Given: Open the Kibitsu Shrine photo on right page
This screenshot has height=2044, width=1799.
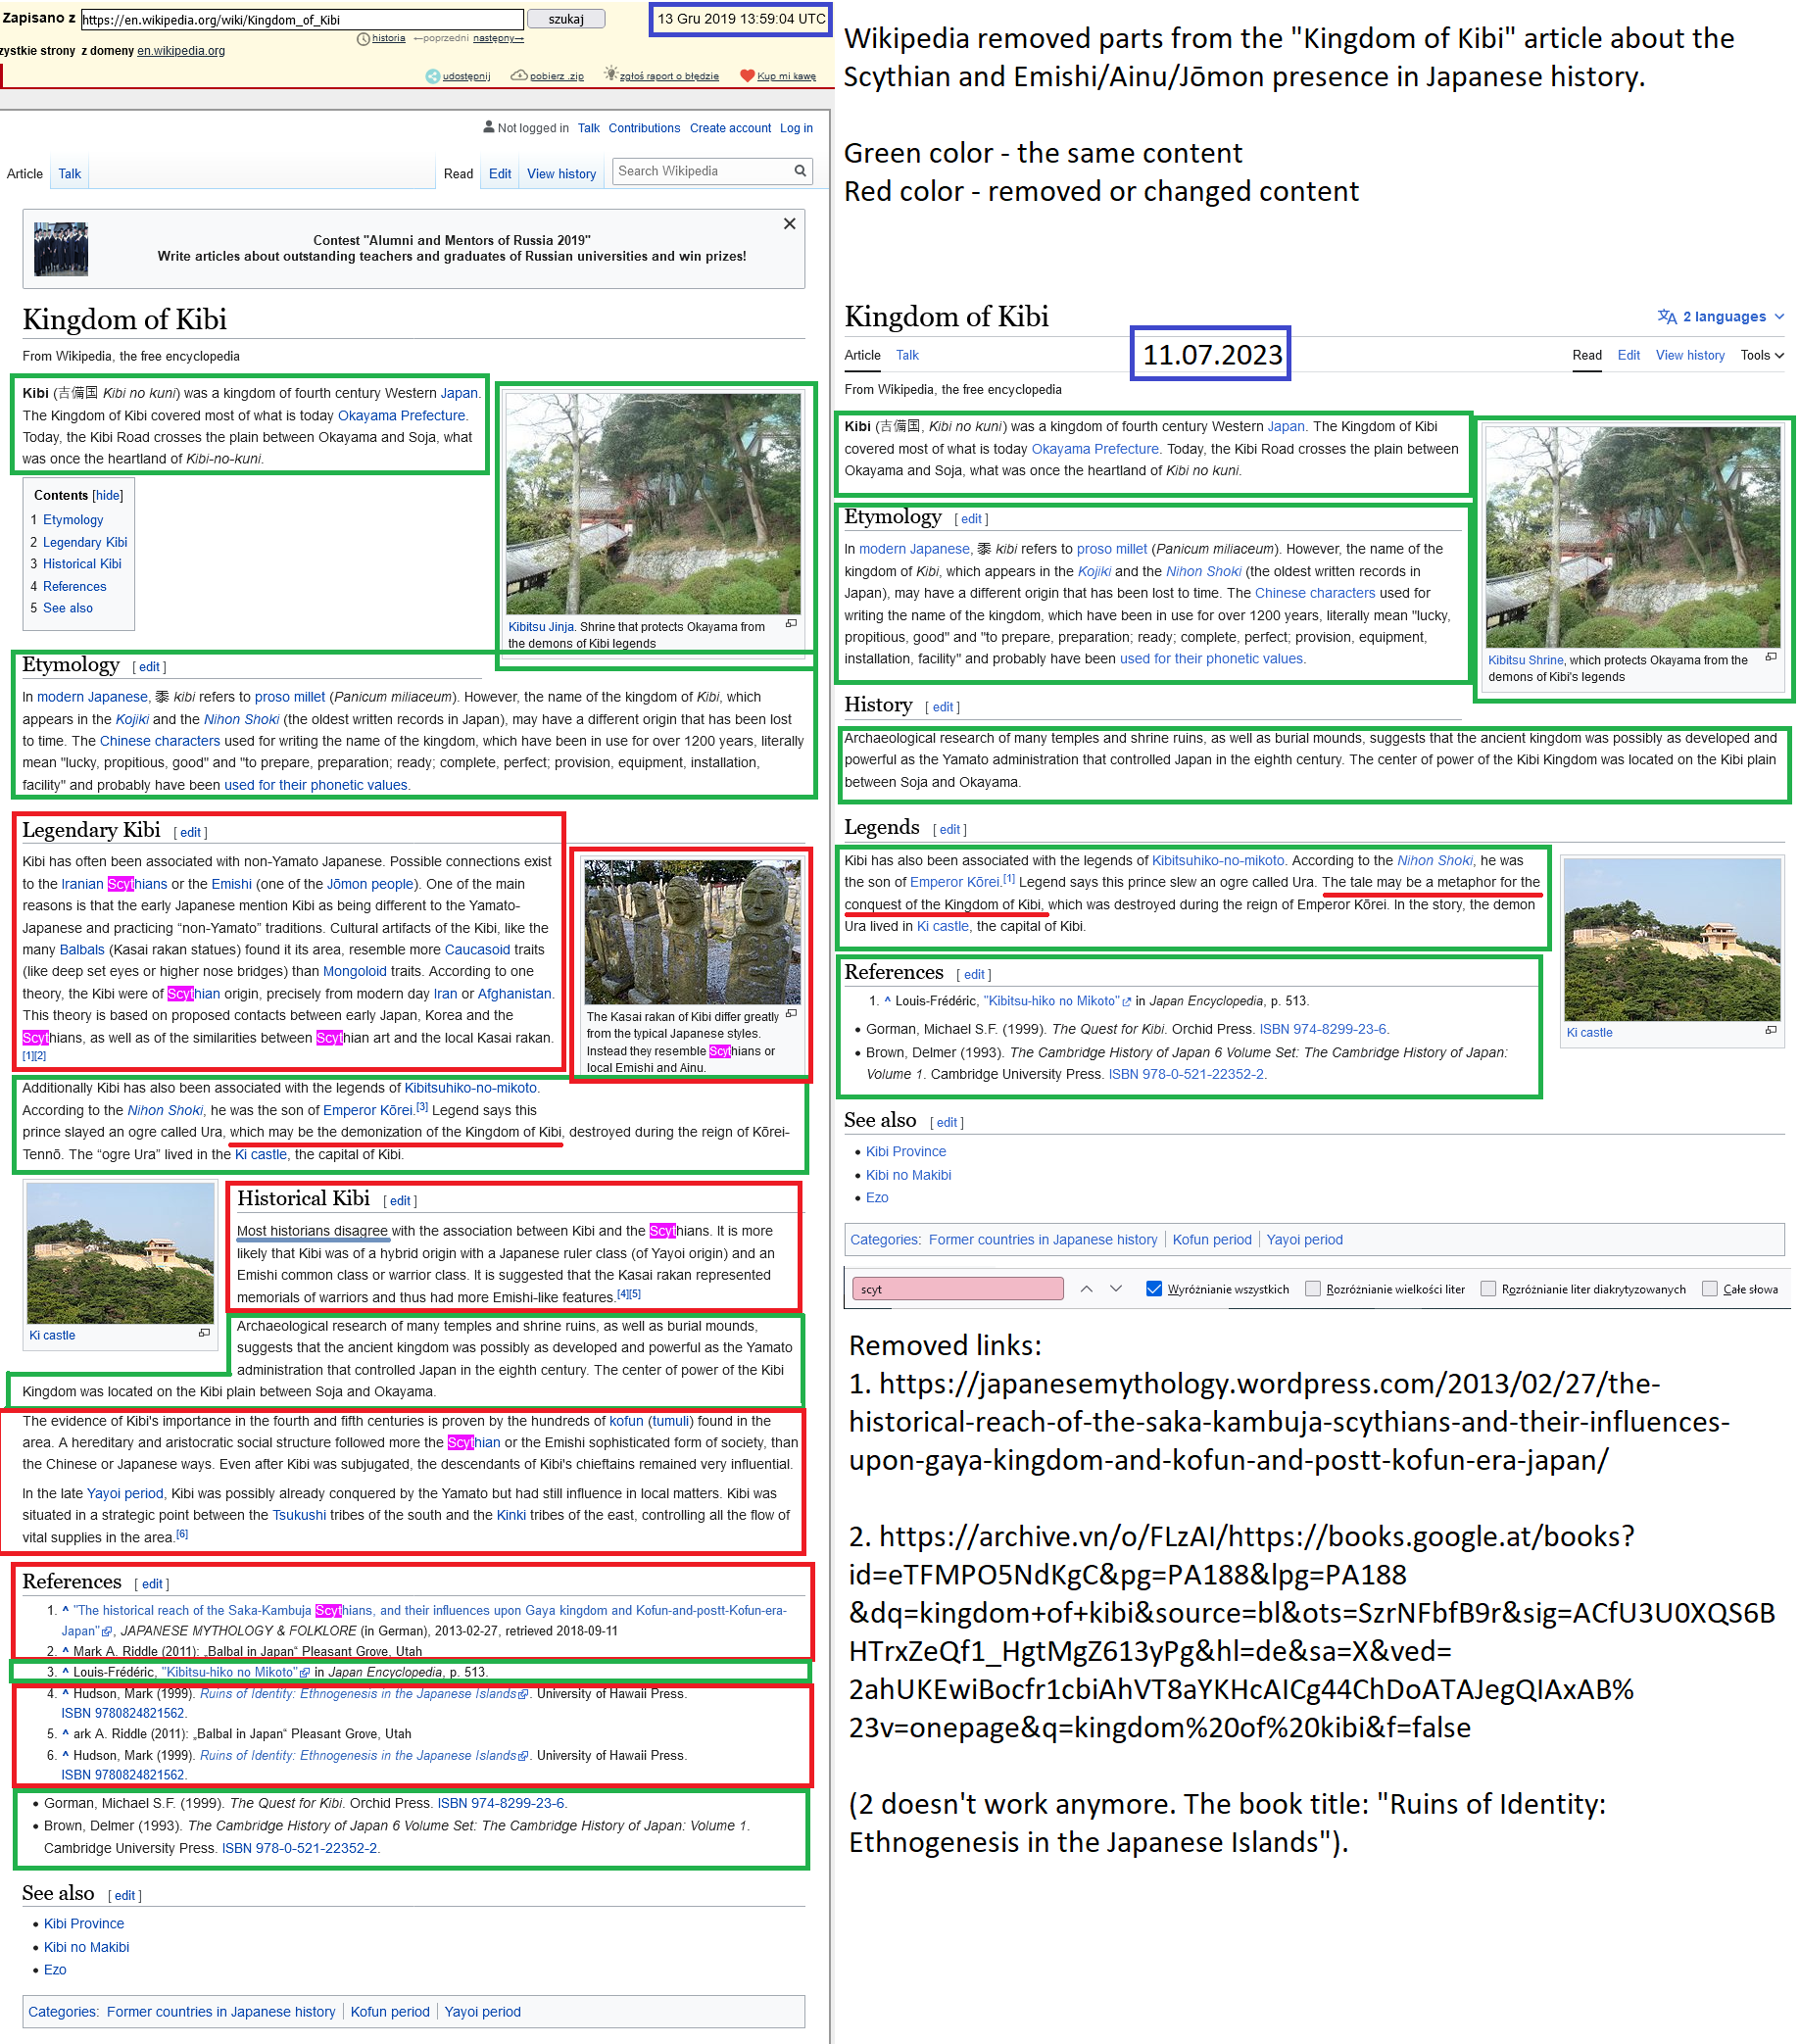Looking at the screenshot, I should (x=1633, y=537).
